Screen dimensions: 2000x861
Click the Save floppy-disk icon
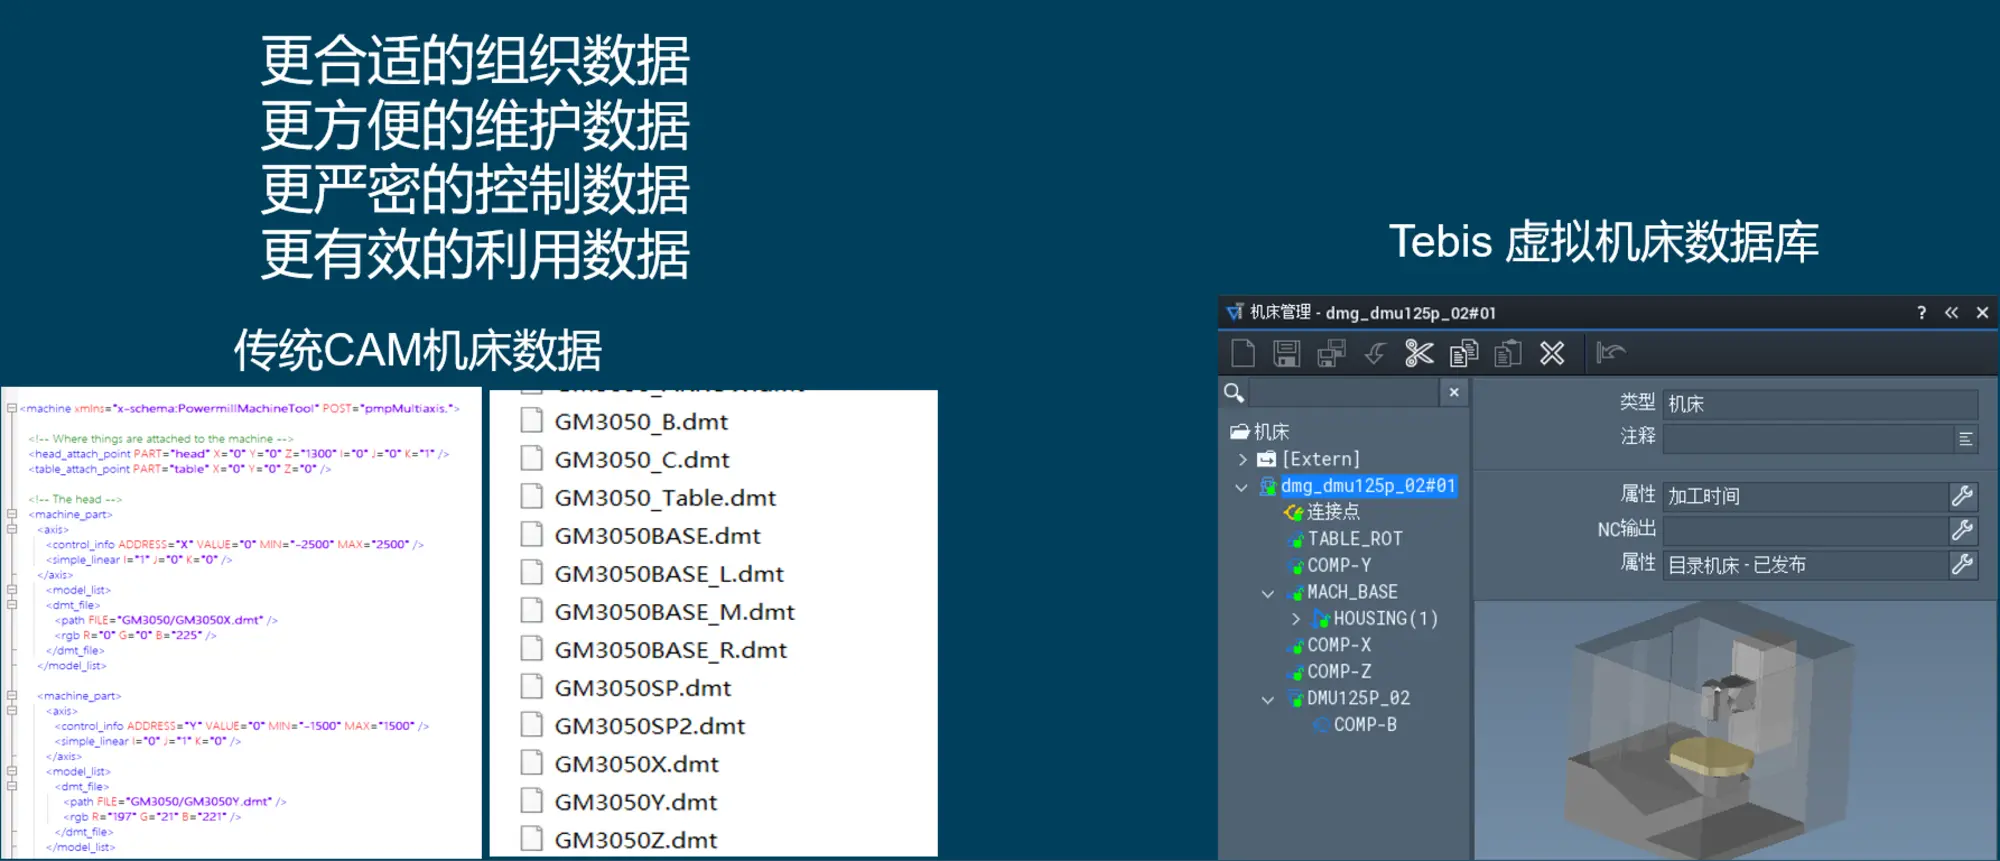tap(1286, 353)
